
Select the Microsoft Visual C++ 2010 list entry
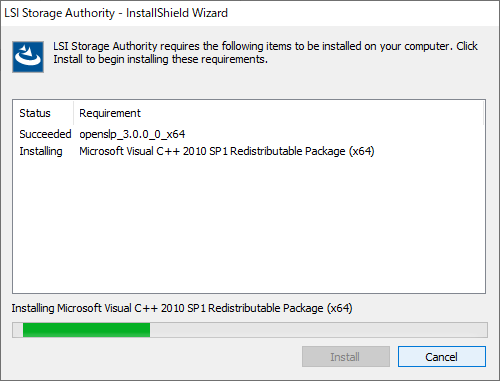227,151
